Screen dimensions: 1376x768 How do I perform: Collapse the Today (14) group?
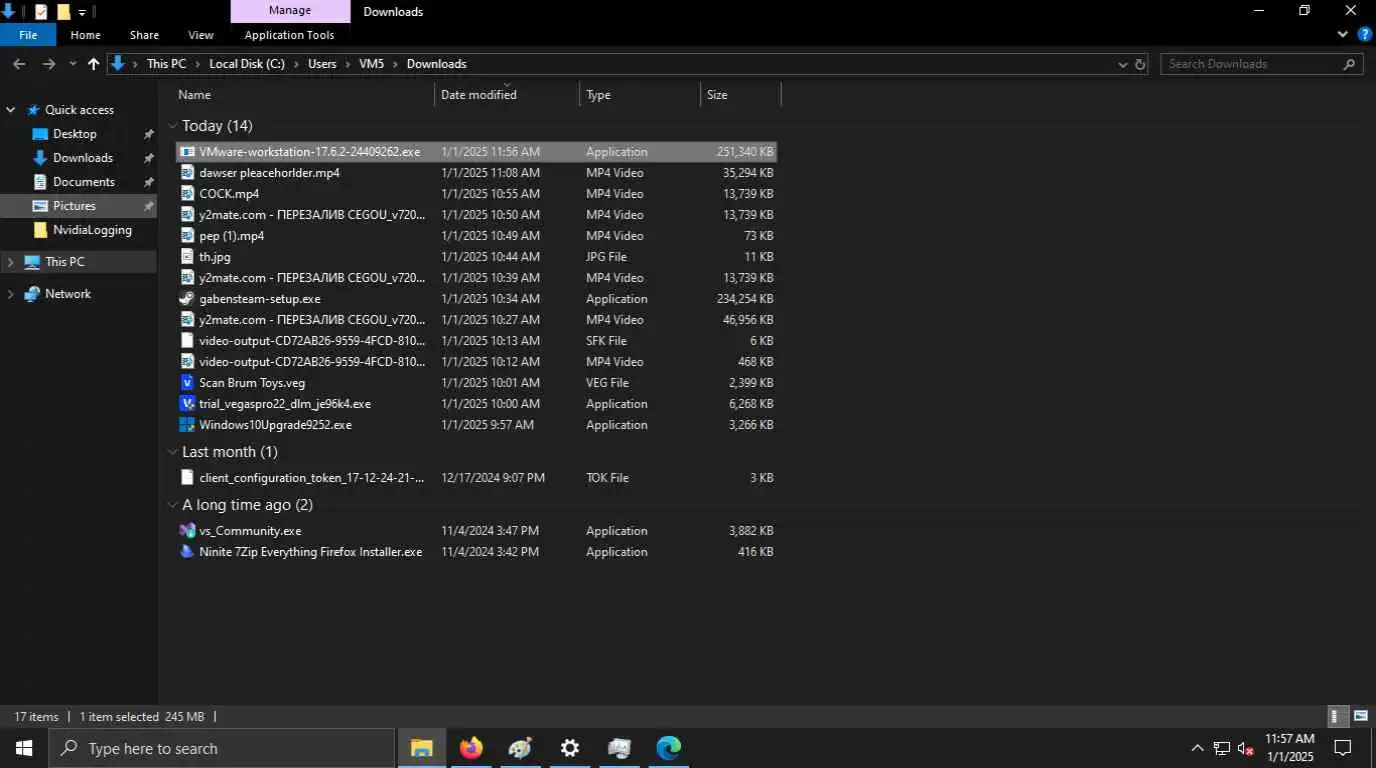173,126
